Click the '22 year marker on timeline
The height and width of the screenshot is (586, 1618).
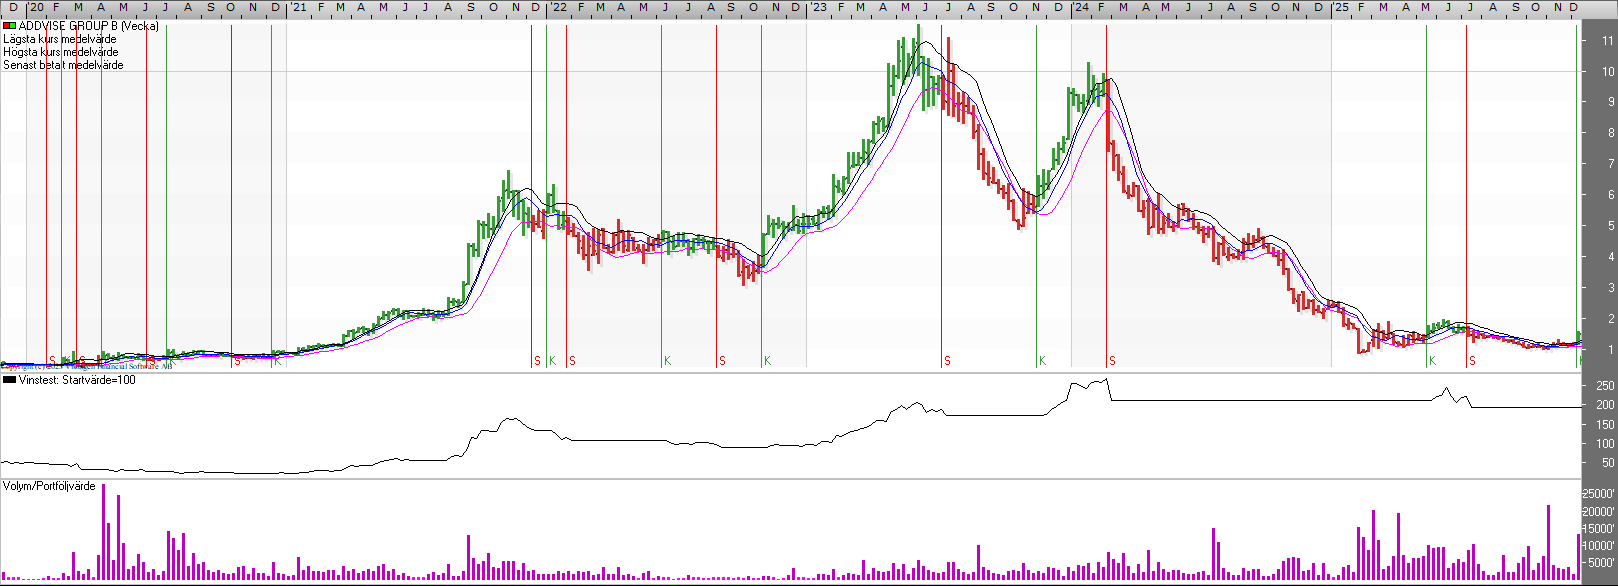tap(559, 7)
